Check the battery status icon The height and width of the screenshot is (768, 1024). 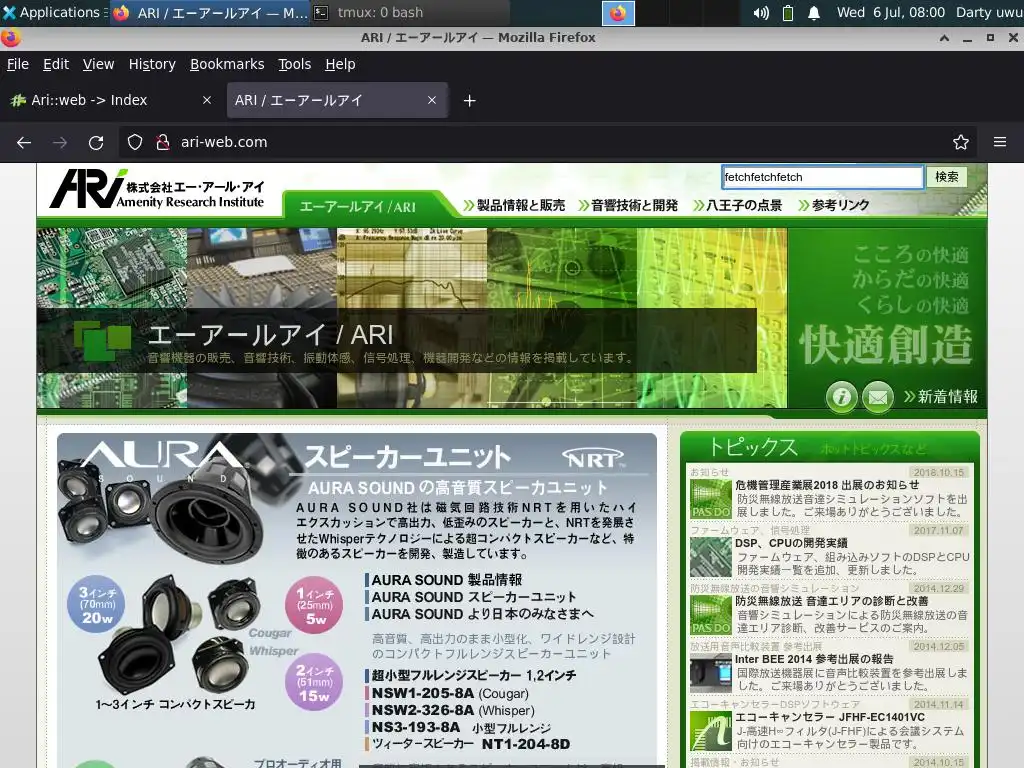[788, 13]
